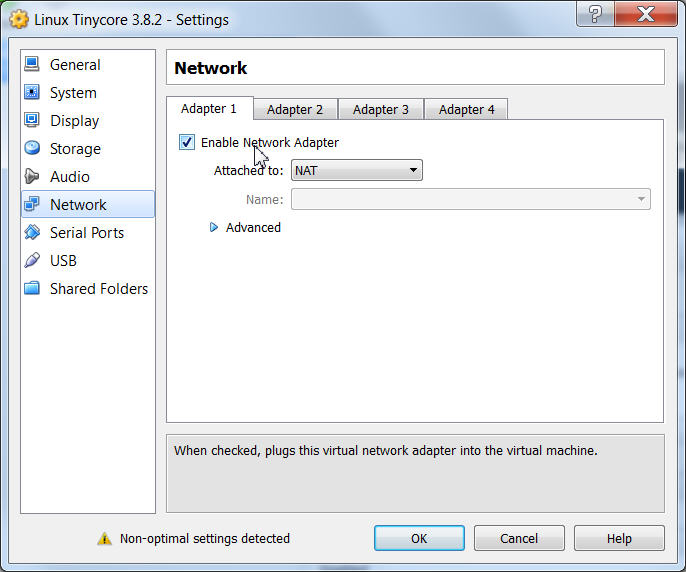Open the Attached to NAT dropdown
Viewport: 686px width, 572px height.
pos(356,171)
